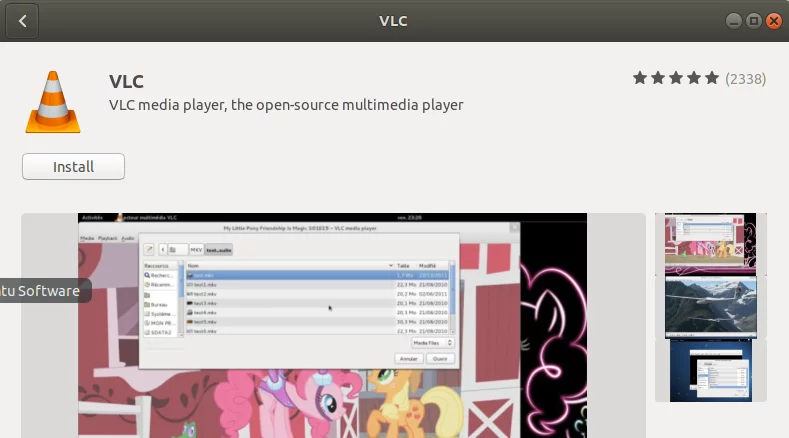Close the Ubuntu Software window
This screenshot has width=789, height=438.
(x=774, y=21)
